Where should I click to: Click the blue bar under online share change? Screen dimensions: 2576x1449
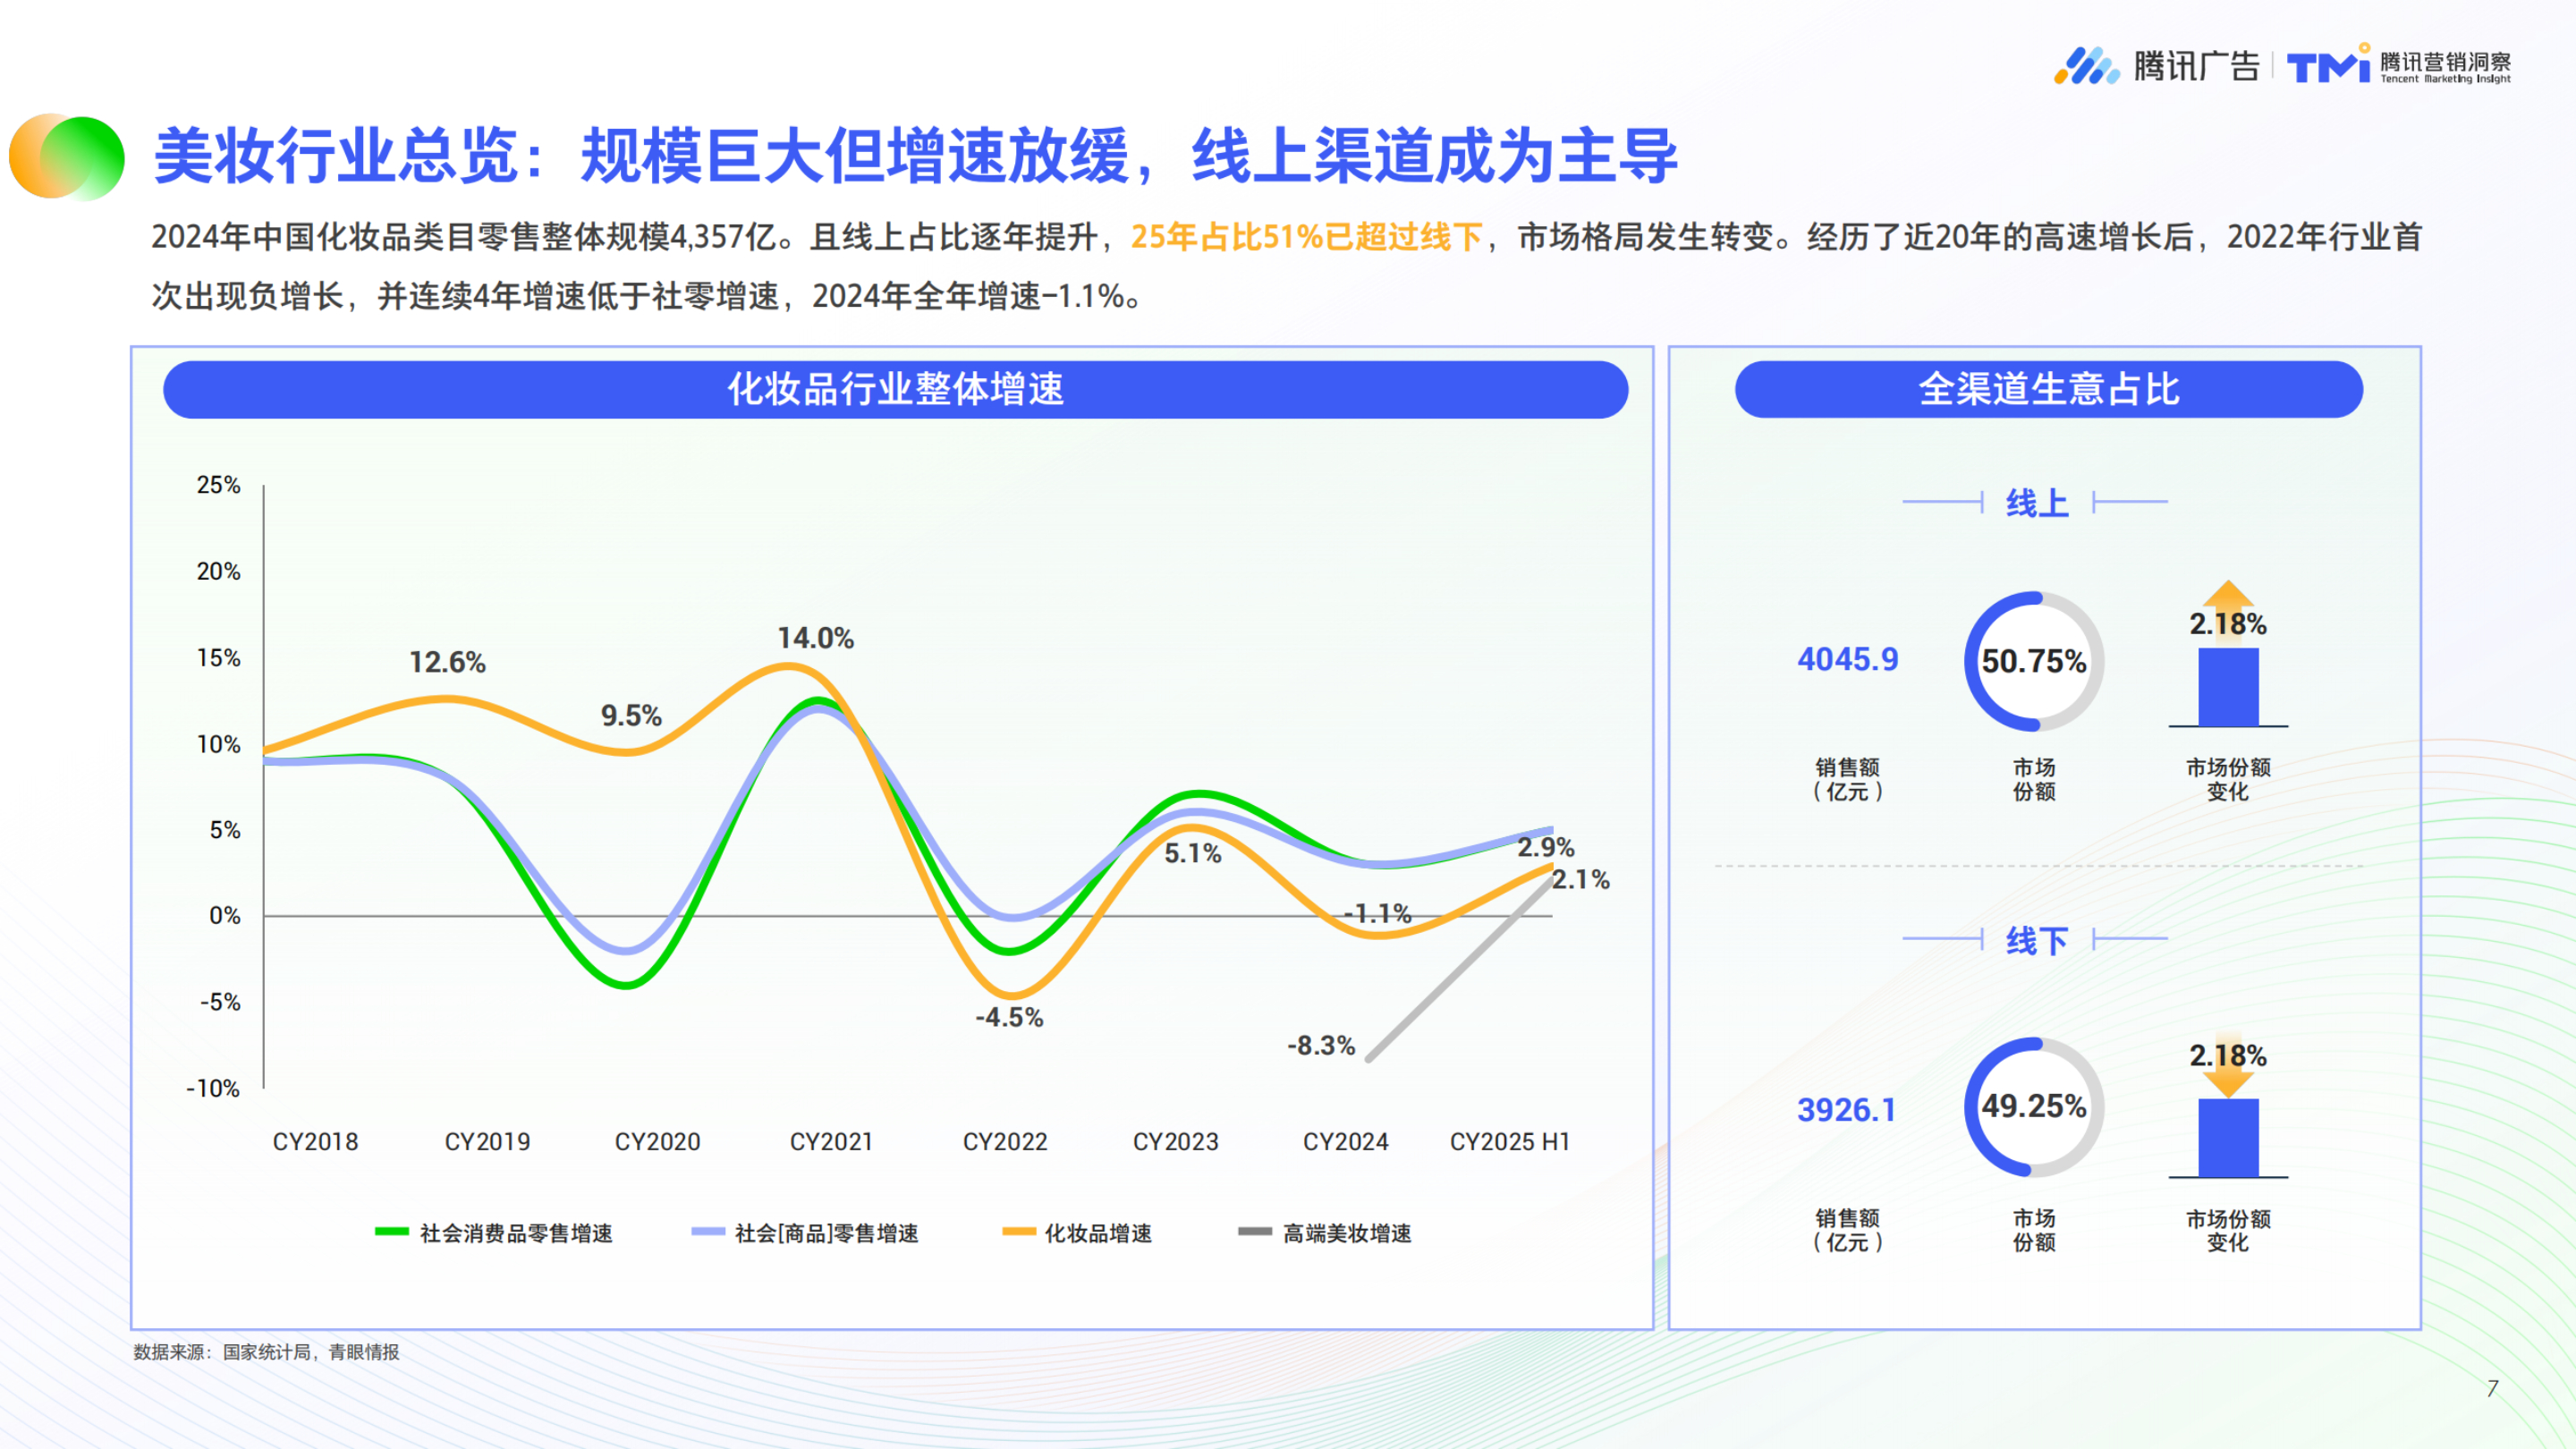click(x=2227, y=688)
